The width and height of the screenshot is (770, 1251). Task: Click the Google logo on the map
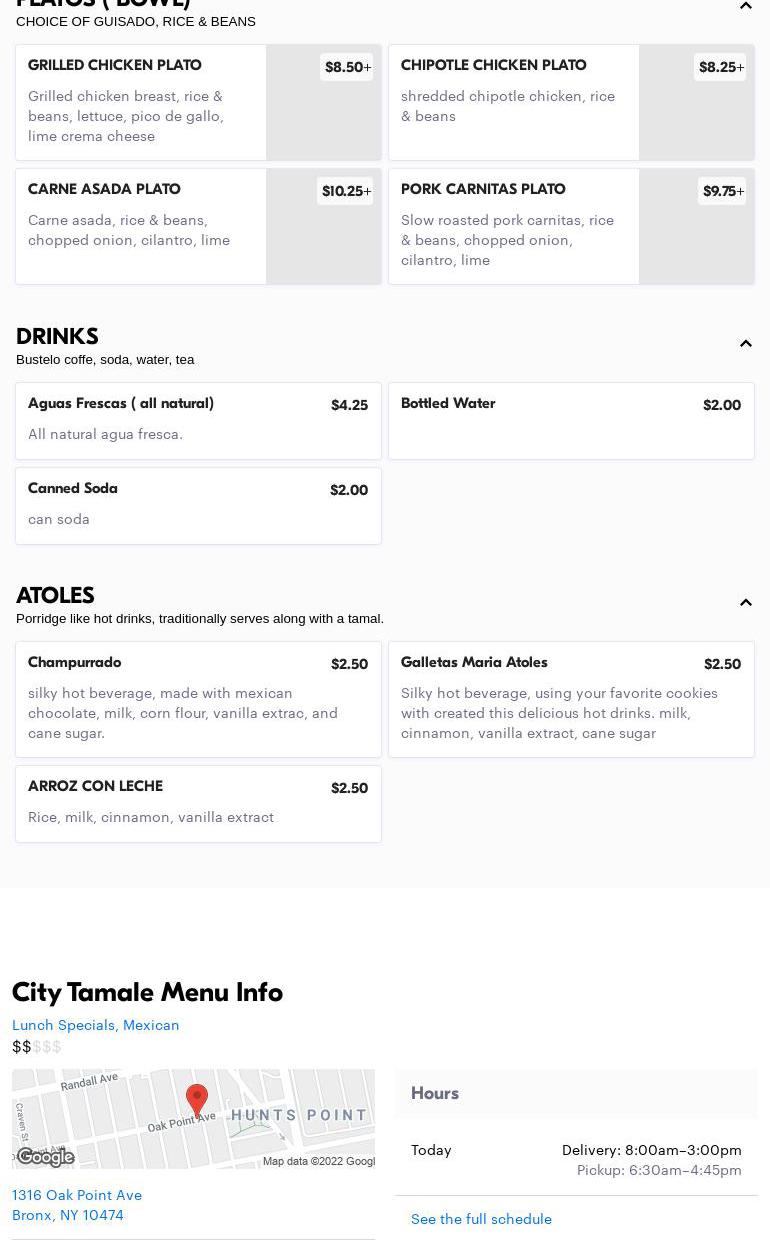pos(46,1157)
